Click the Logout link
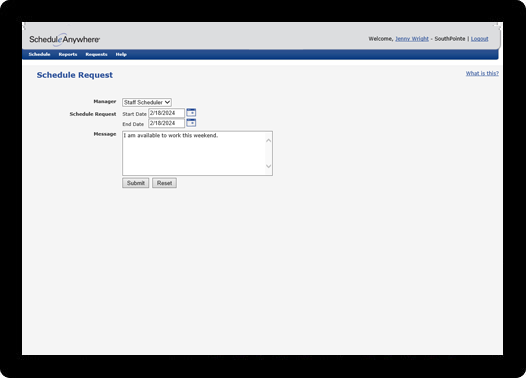The image size is (526, 378). pos(479,39)
